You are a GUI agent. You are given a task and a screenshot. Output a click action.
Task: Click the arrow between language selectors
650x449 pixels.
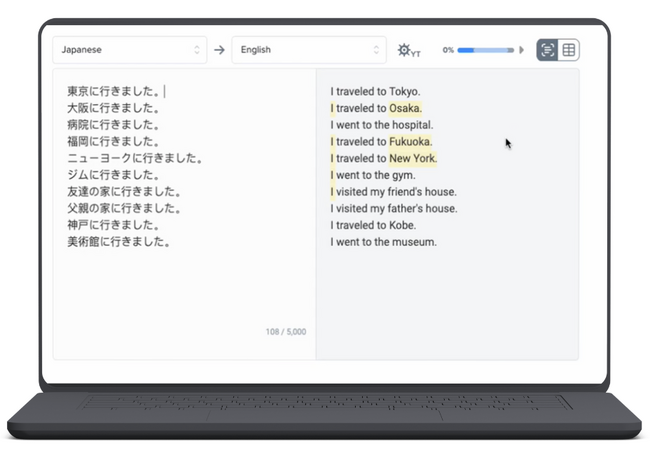pyautogui.click(x=219, y=50)
